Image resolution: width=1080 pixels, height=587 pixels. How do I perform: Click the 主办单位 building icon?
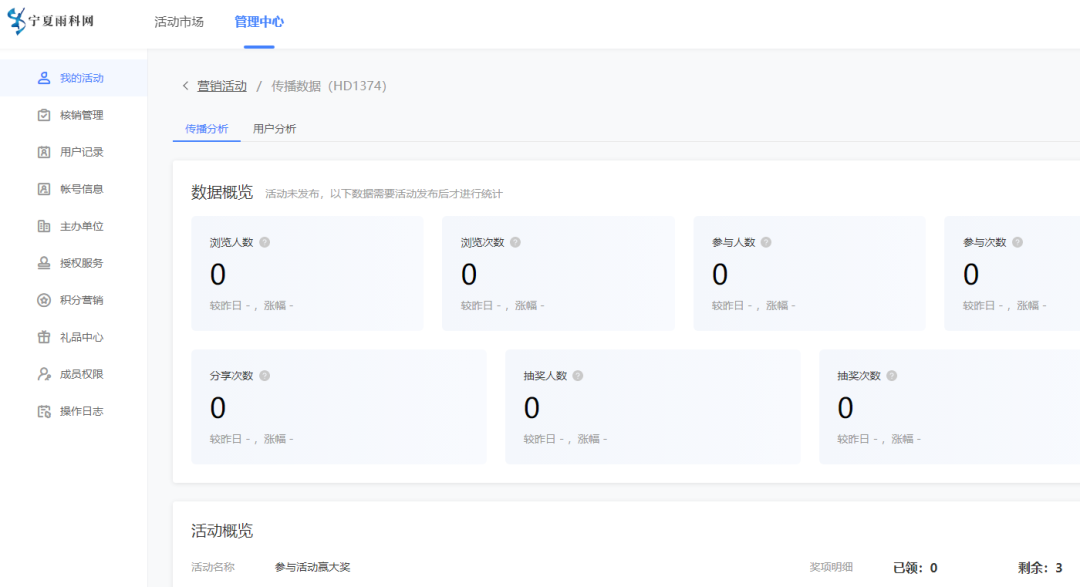click(x=44, y=226)
